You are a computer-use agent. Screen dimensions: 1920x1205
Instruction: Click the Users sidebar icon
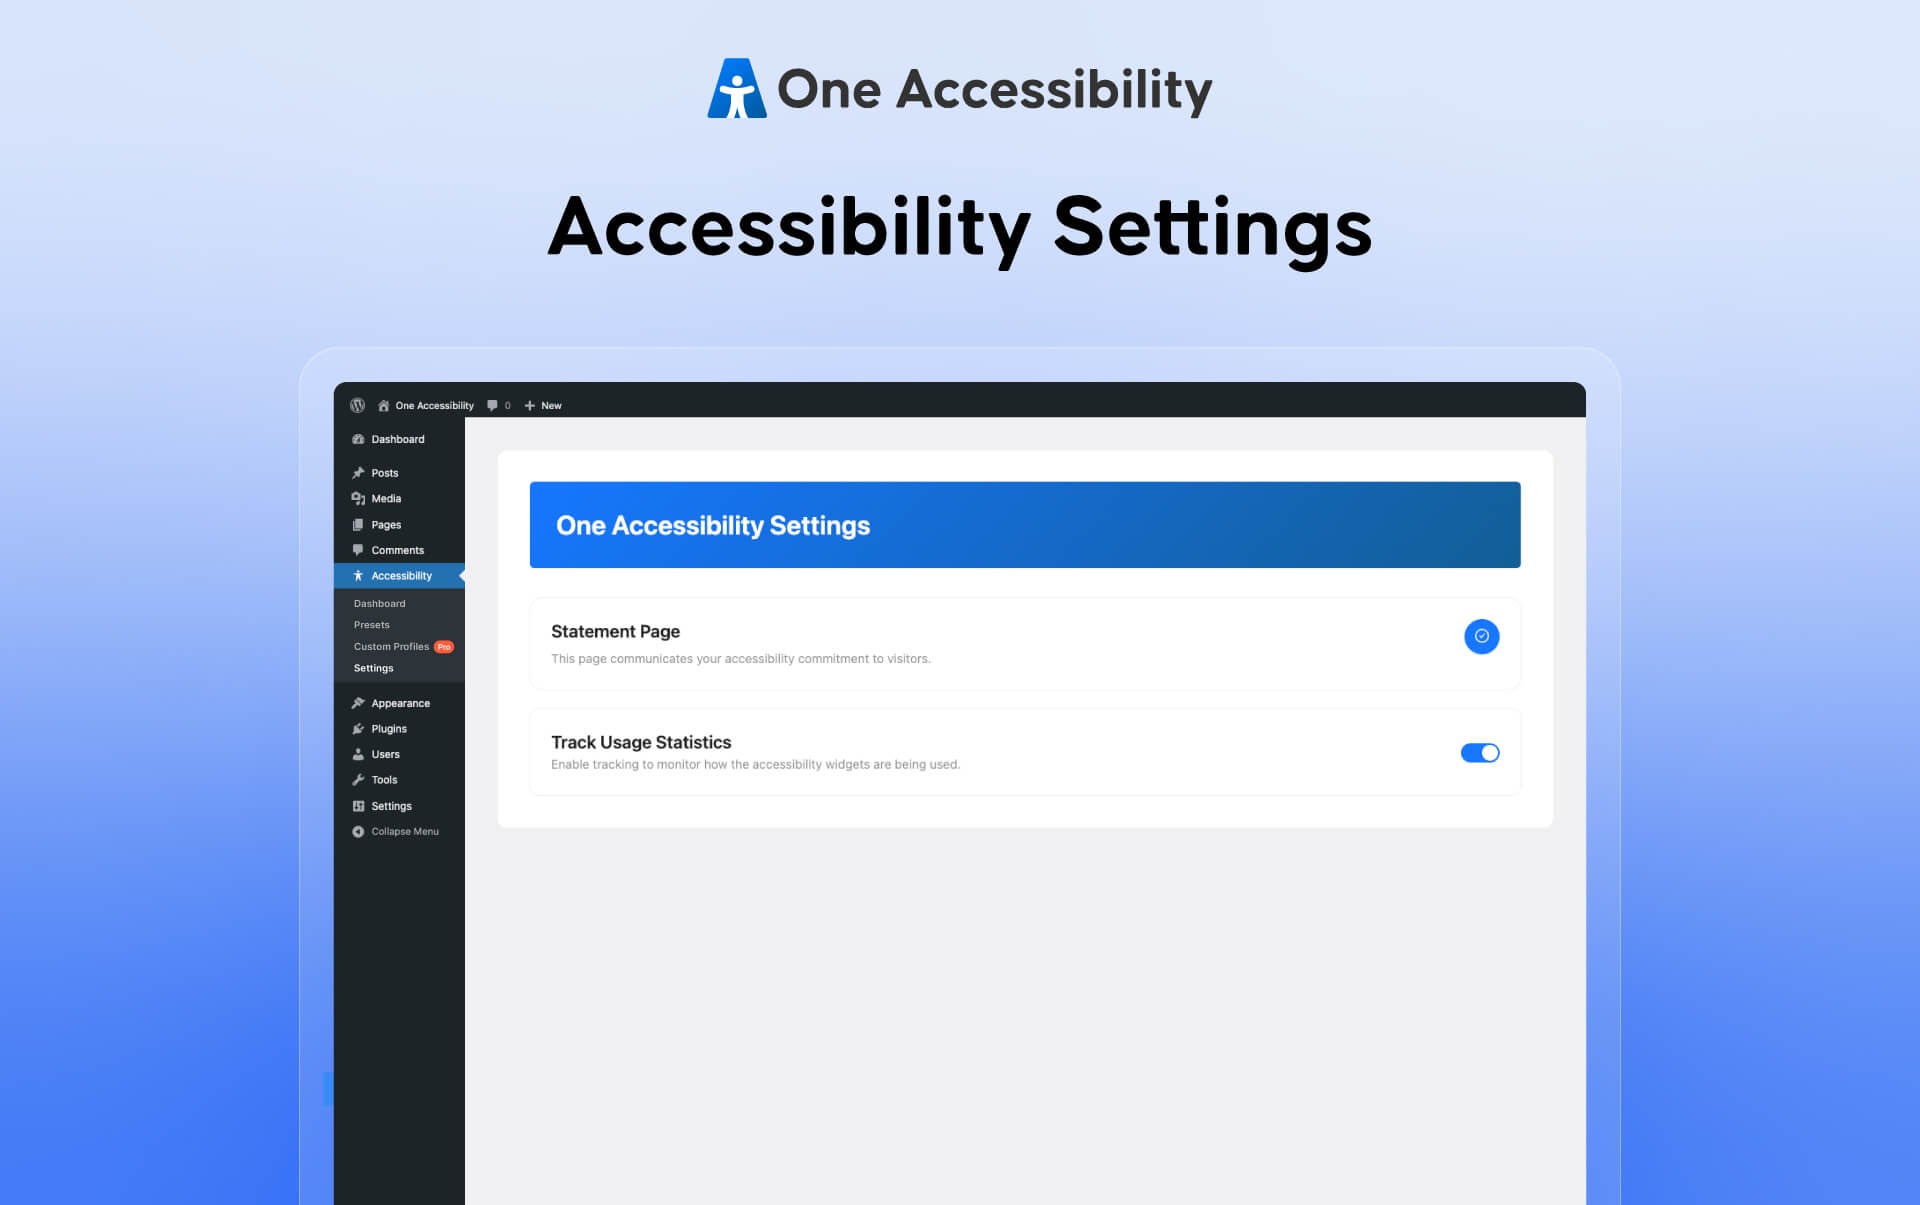(358, 754)
